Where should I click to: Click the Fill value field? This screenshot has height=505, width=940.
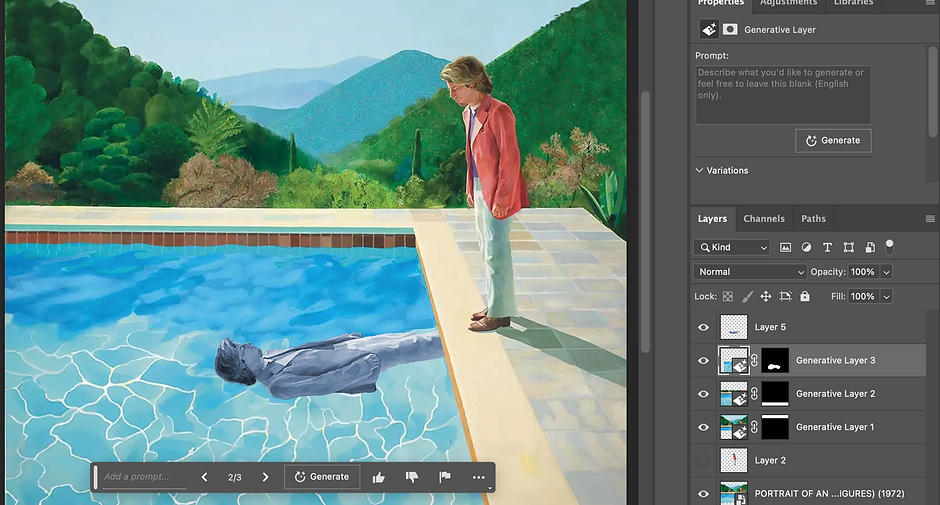click(x=863, y=296)
